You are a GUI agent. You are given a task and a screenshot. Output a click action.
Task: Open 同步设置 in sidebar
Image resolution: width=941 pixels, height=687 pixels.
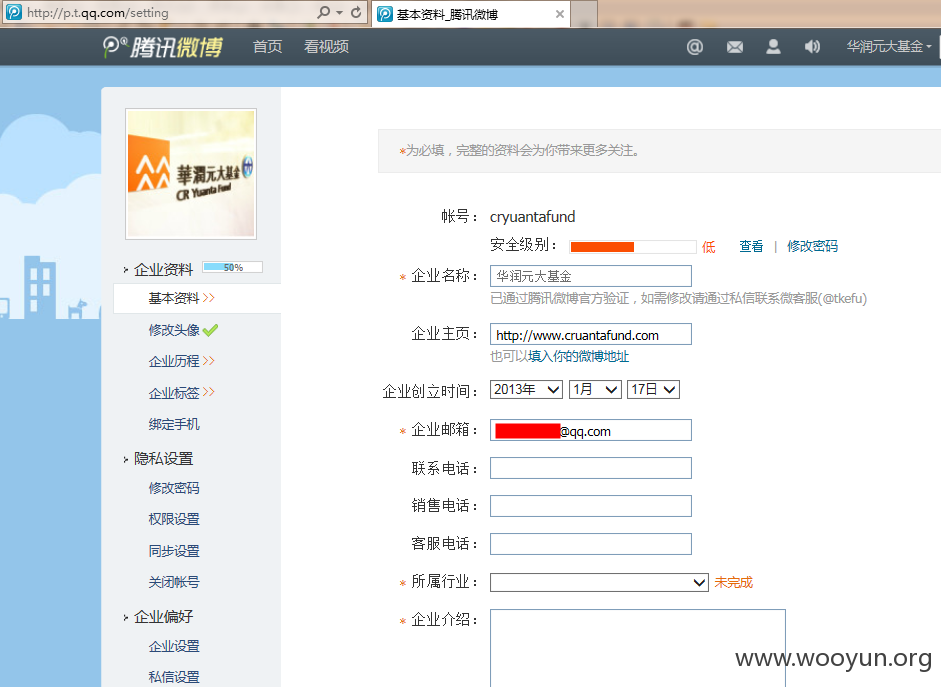click(174, 551)
